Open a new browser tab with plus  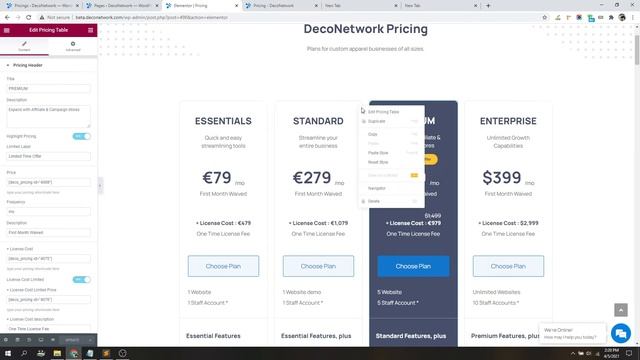point(488,6)
